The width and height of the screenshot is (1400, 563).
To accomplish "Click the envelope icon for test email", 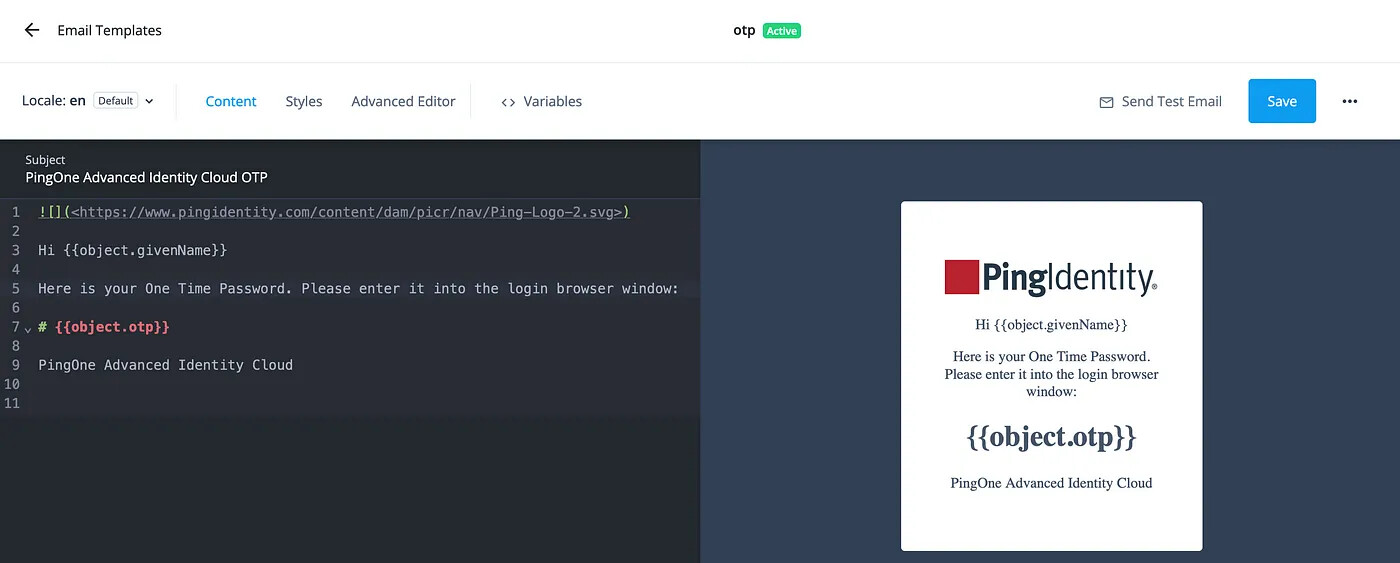I will [x=1106, y=102].
